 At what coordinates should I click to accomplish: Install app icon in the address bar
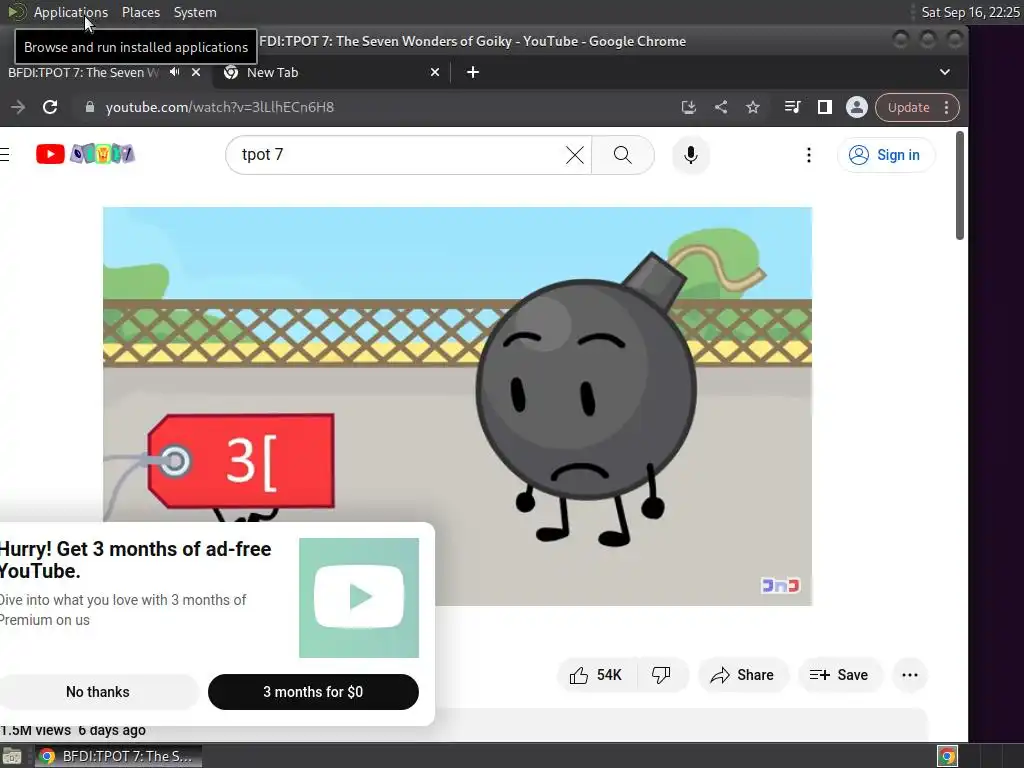pos(688,107)
